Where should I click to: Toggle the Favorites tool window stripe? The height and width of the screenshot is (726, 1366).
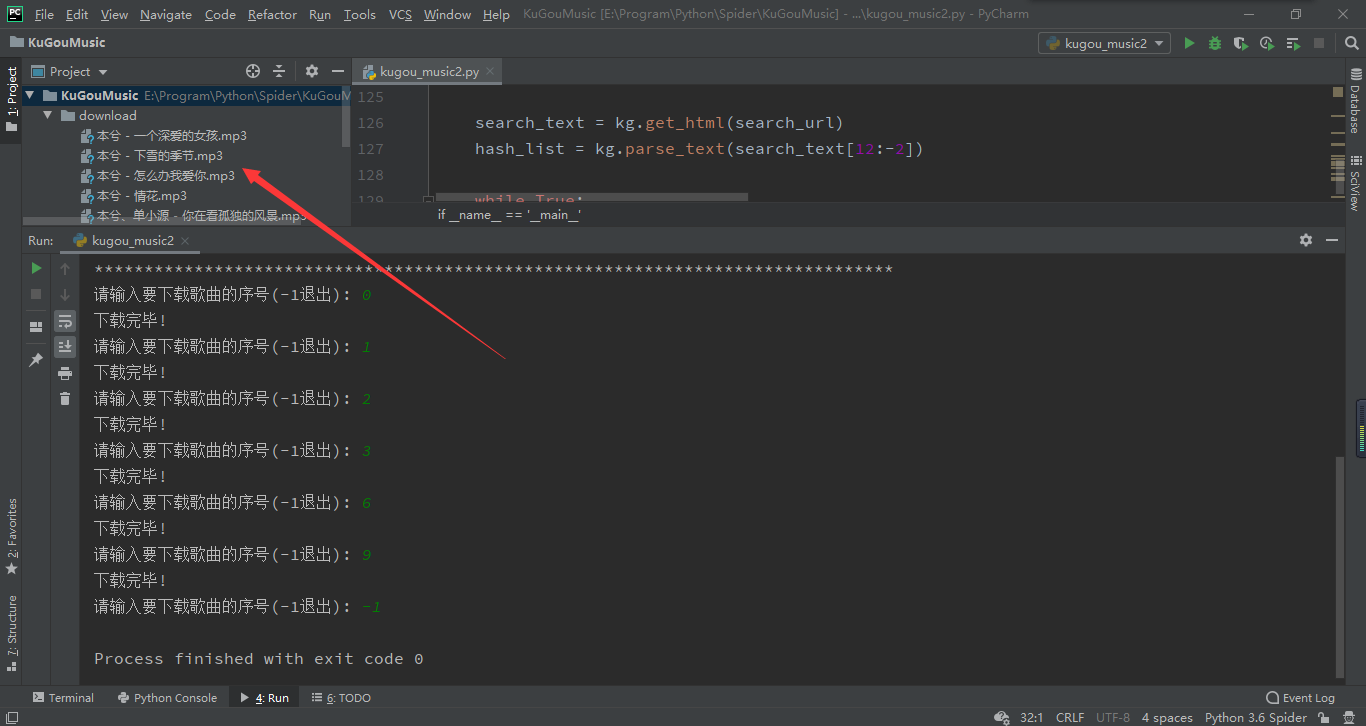12,536
